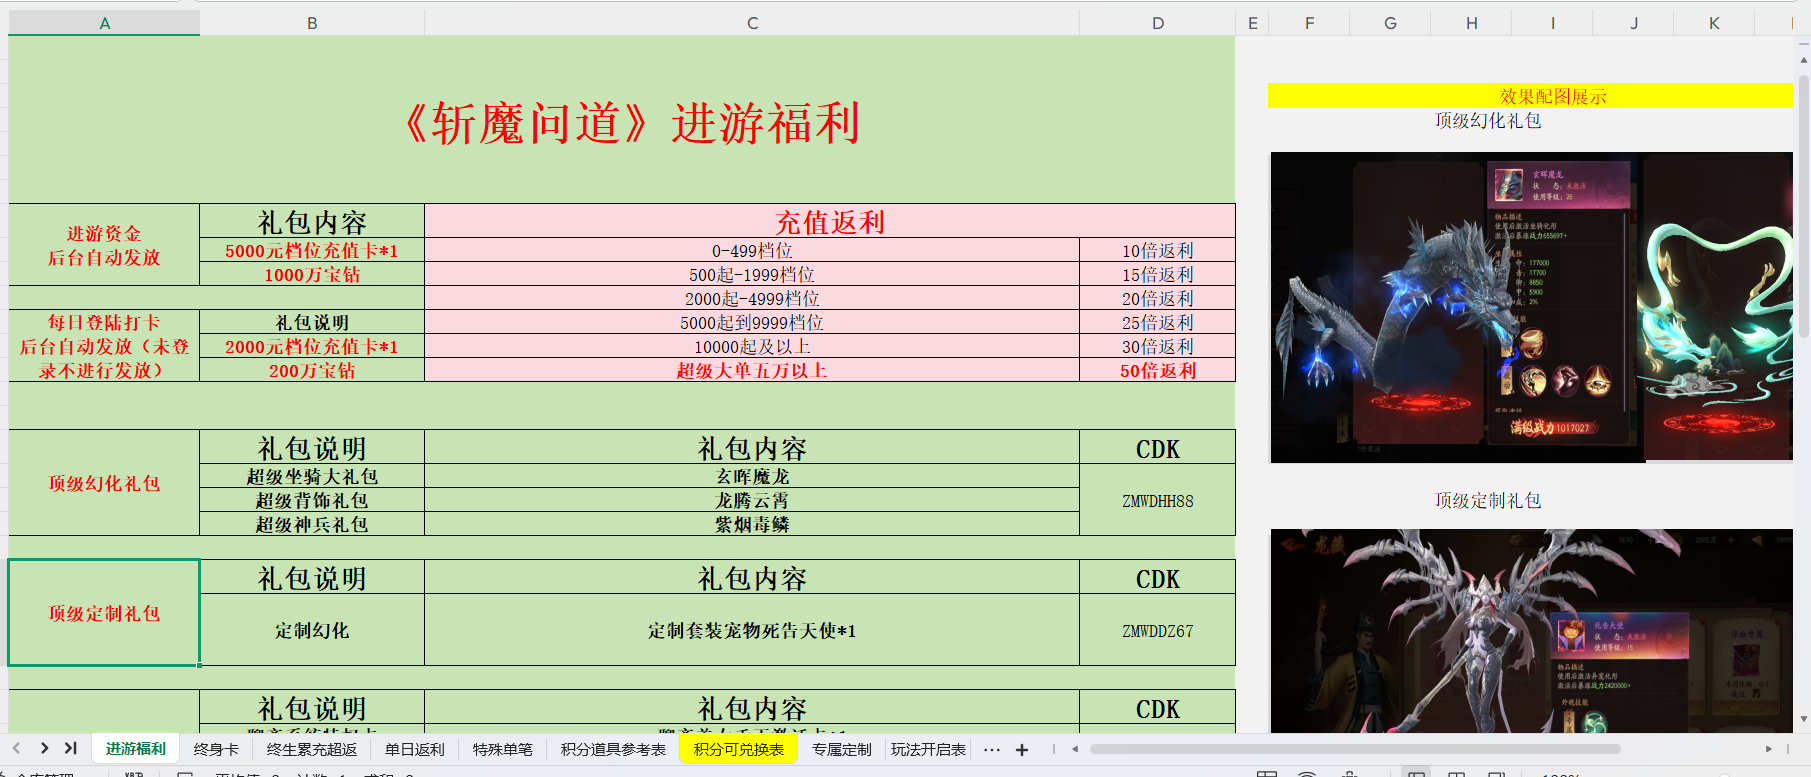Screen dimensions: 1811x777
Task: Click the previous sheet arrow
Action: point(16,748)
